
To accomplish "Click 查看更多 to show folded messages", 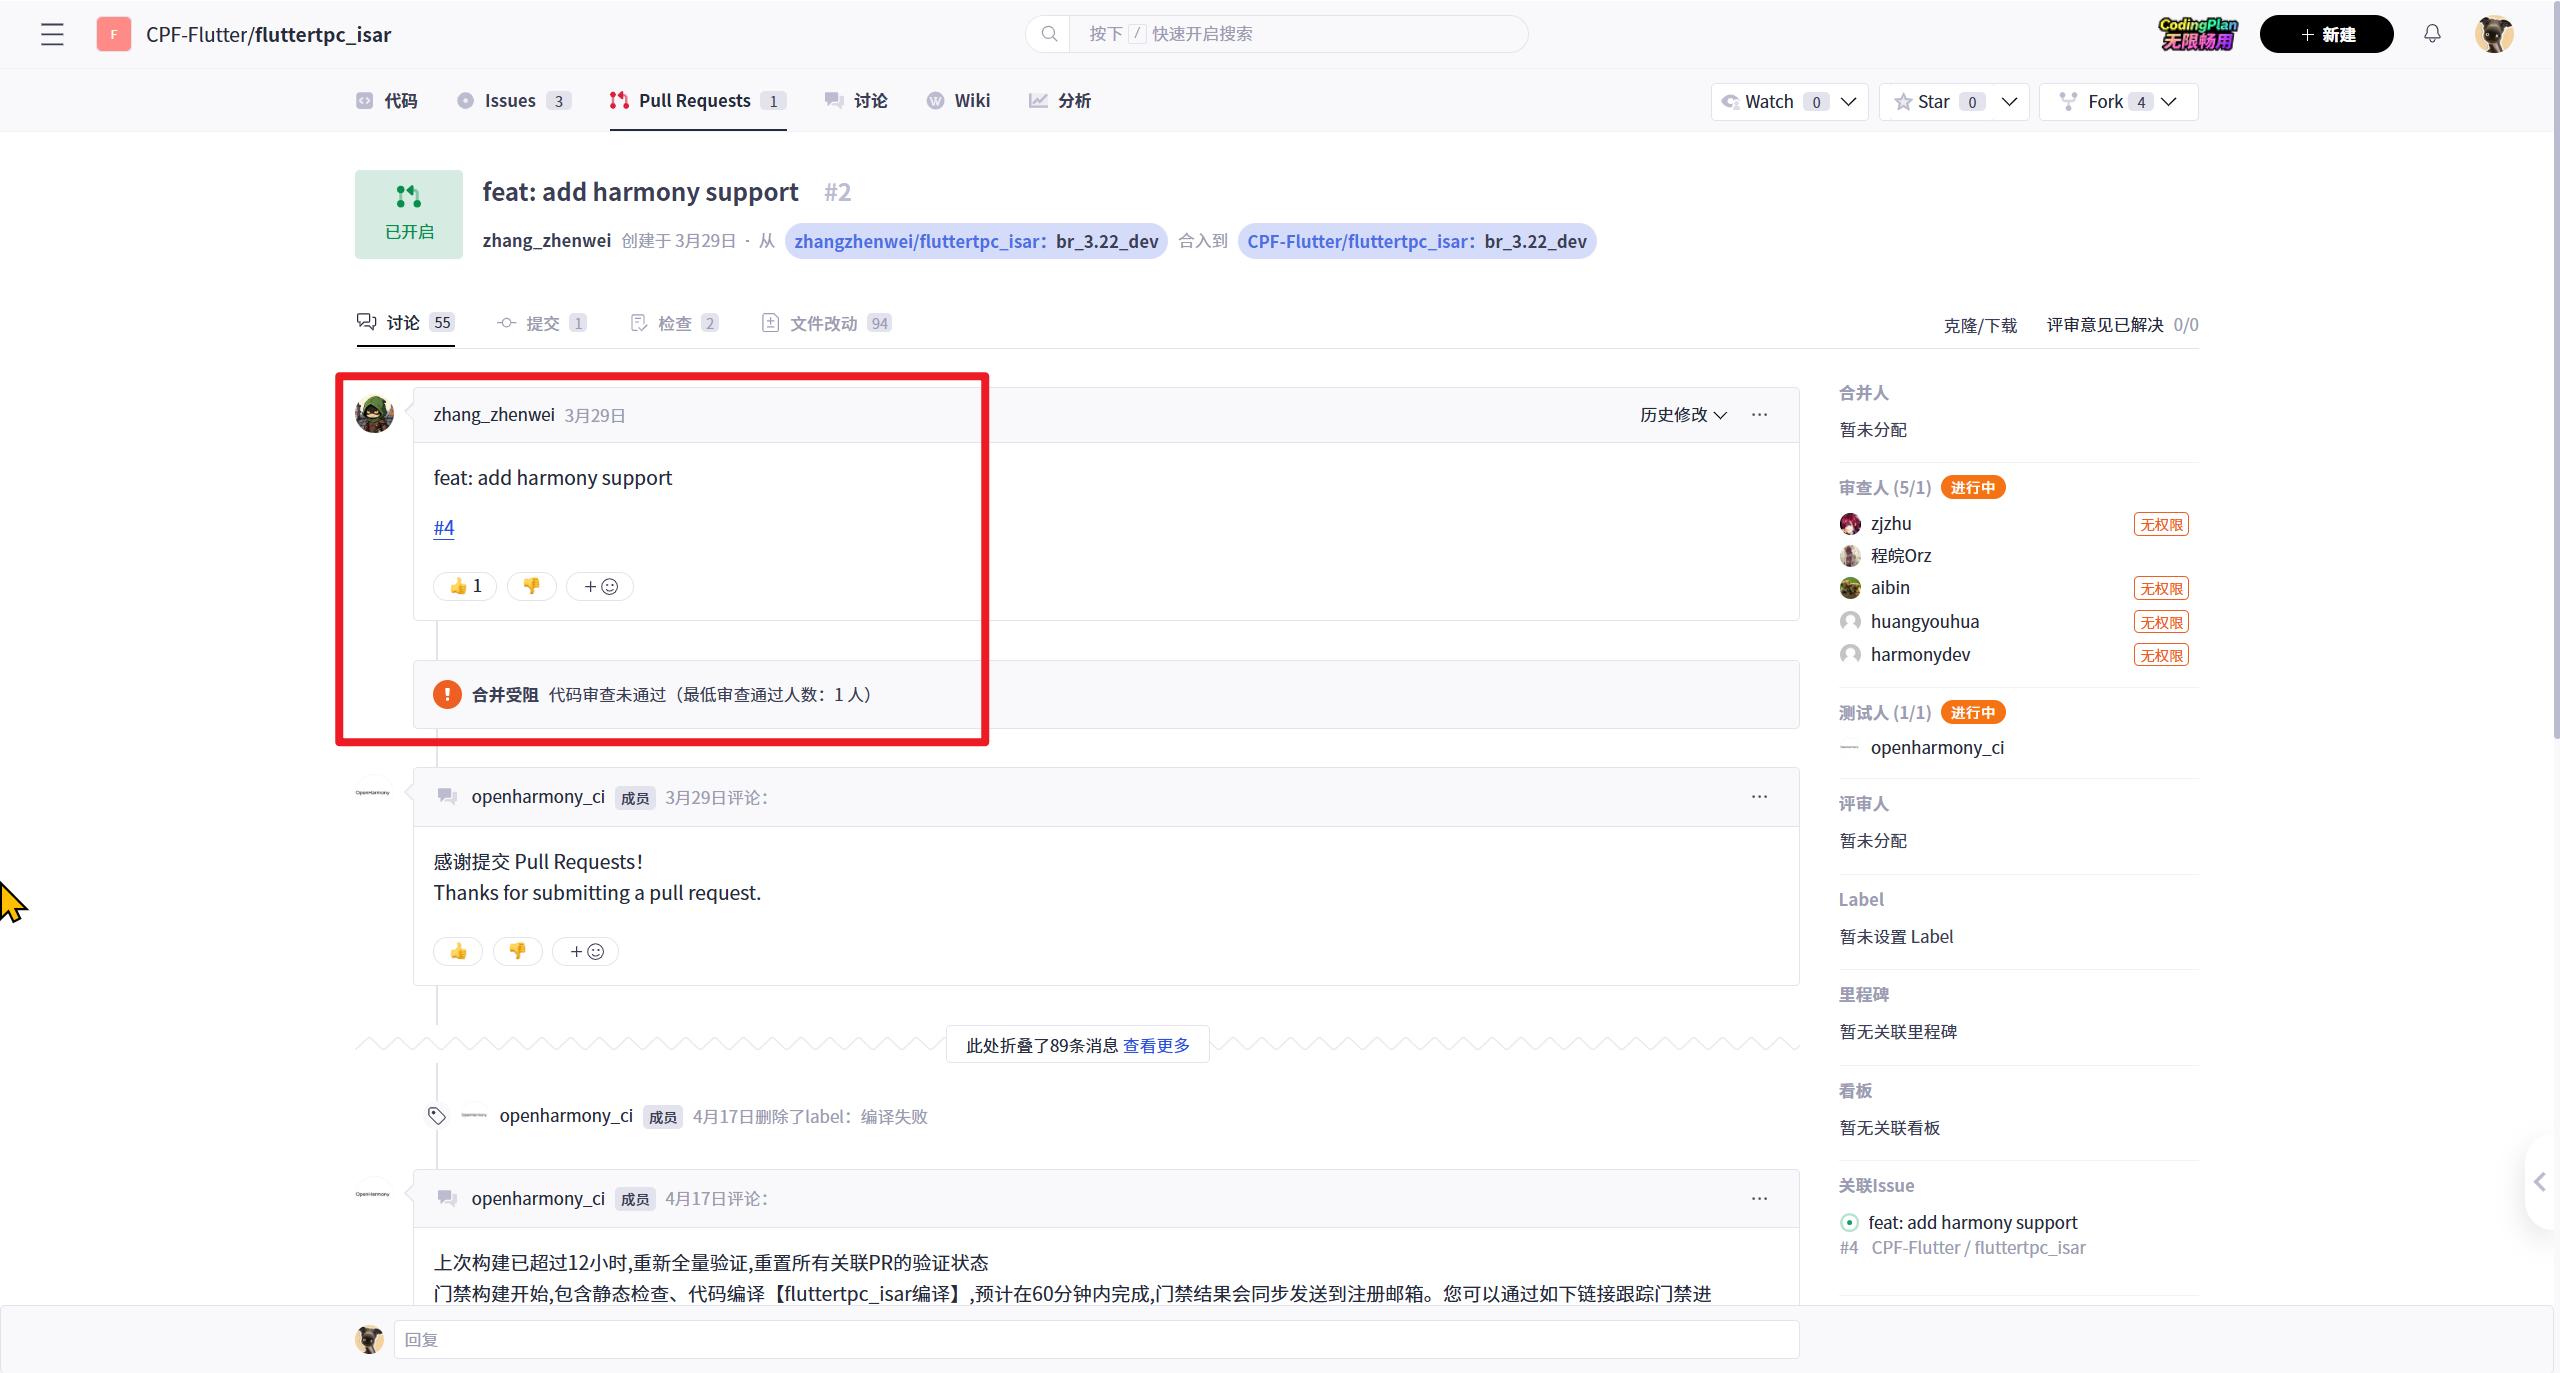I will click(x=1156, y=1045).
